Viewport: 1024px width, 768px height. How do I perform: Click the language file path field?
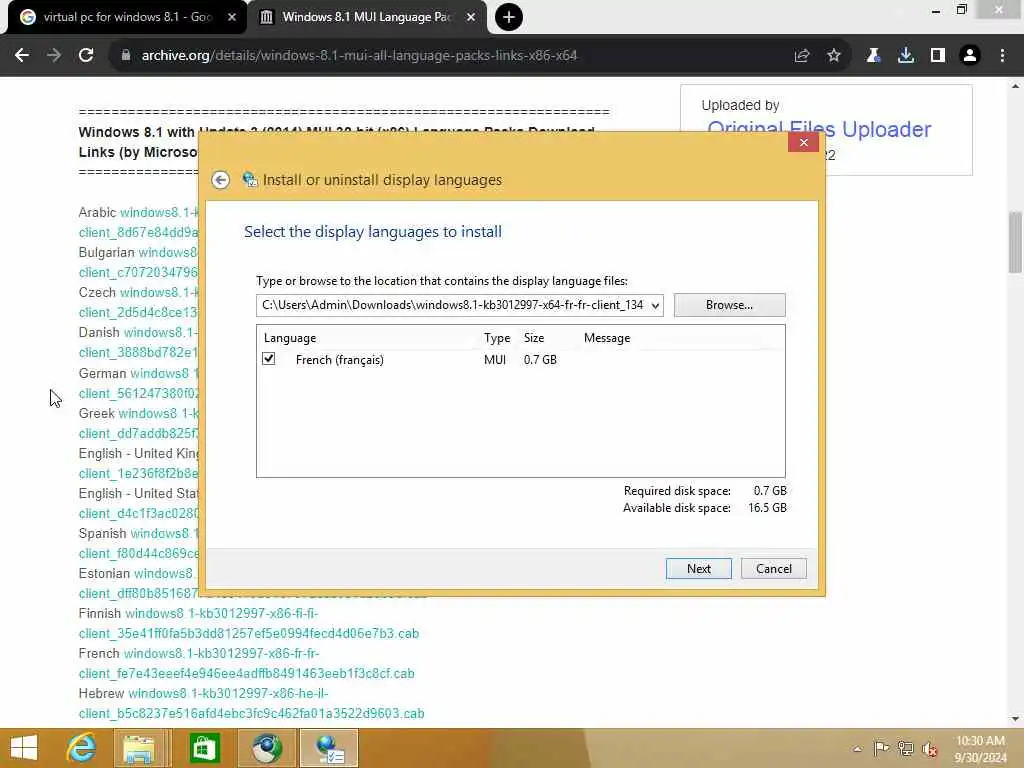[452, 306]
